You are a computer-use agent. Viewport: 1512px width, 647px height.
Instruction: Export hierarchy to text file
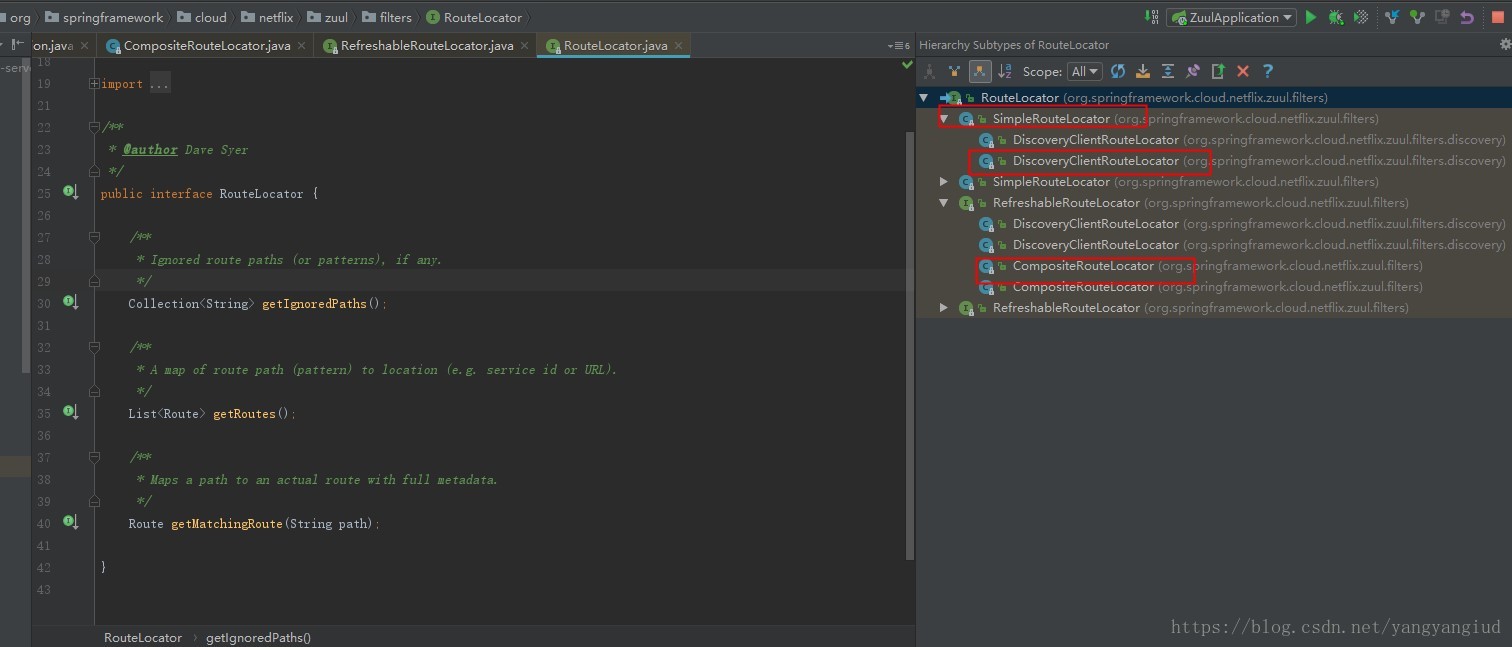coord(1217,71)
